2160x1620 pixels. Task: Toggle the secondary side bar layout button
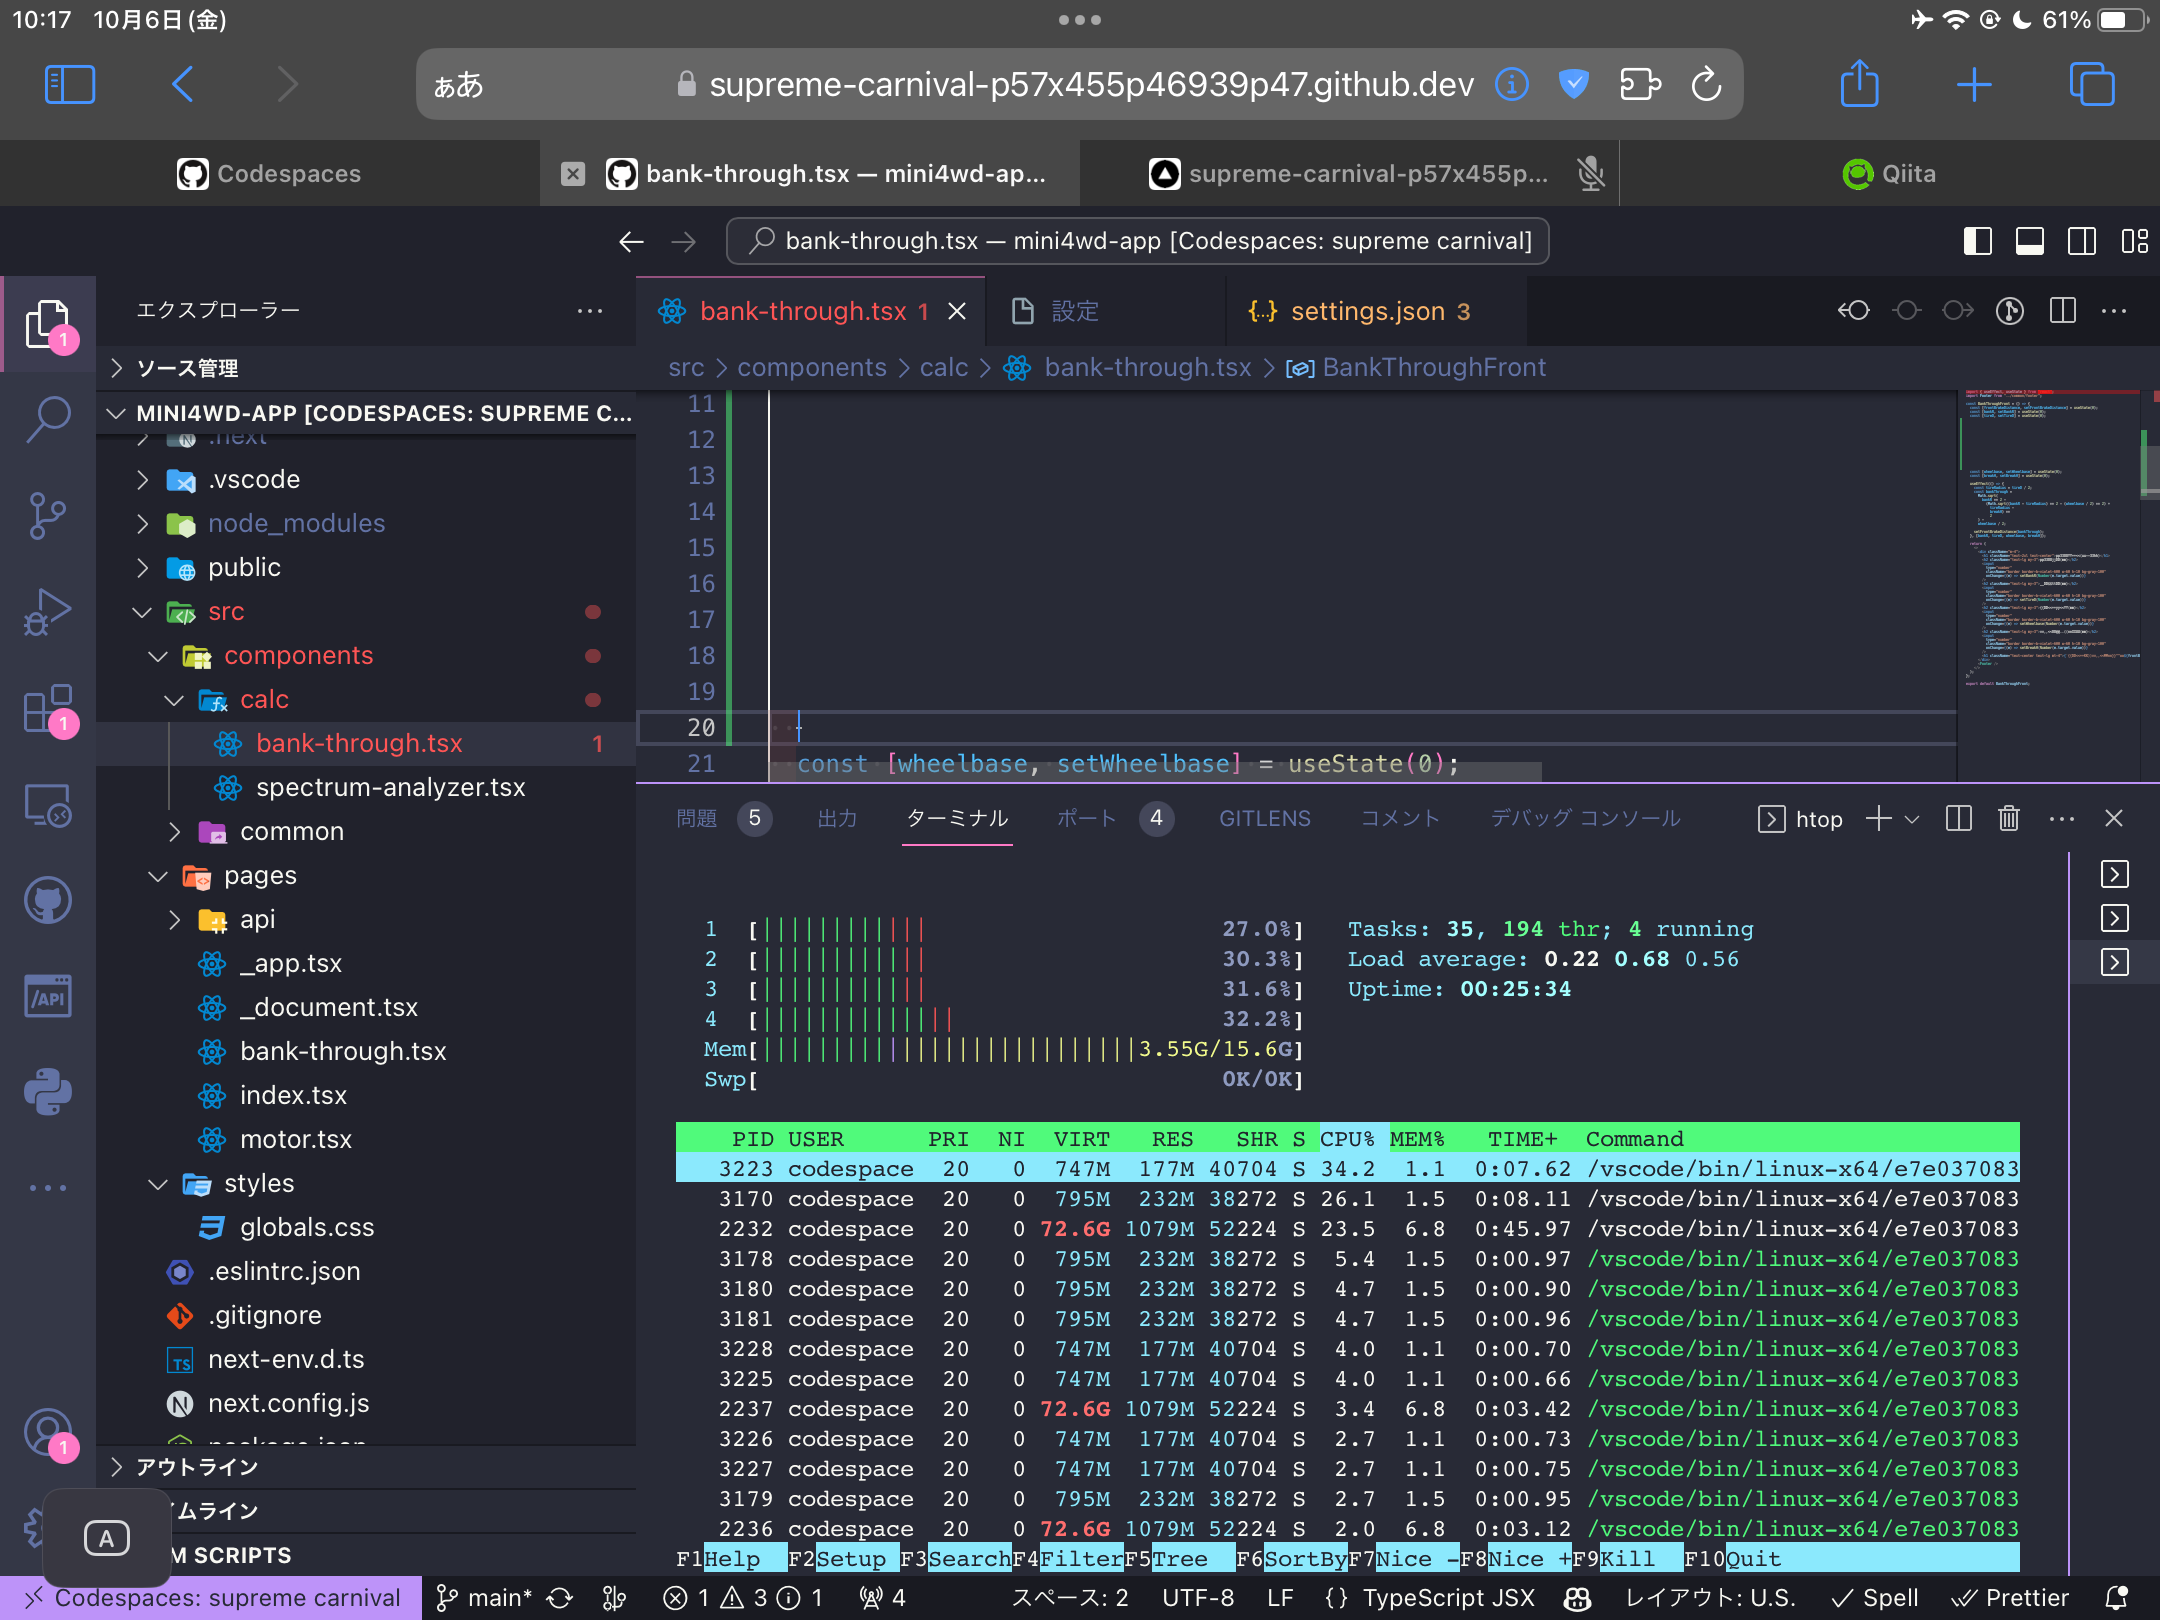2082,241
